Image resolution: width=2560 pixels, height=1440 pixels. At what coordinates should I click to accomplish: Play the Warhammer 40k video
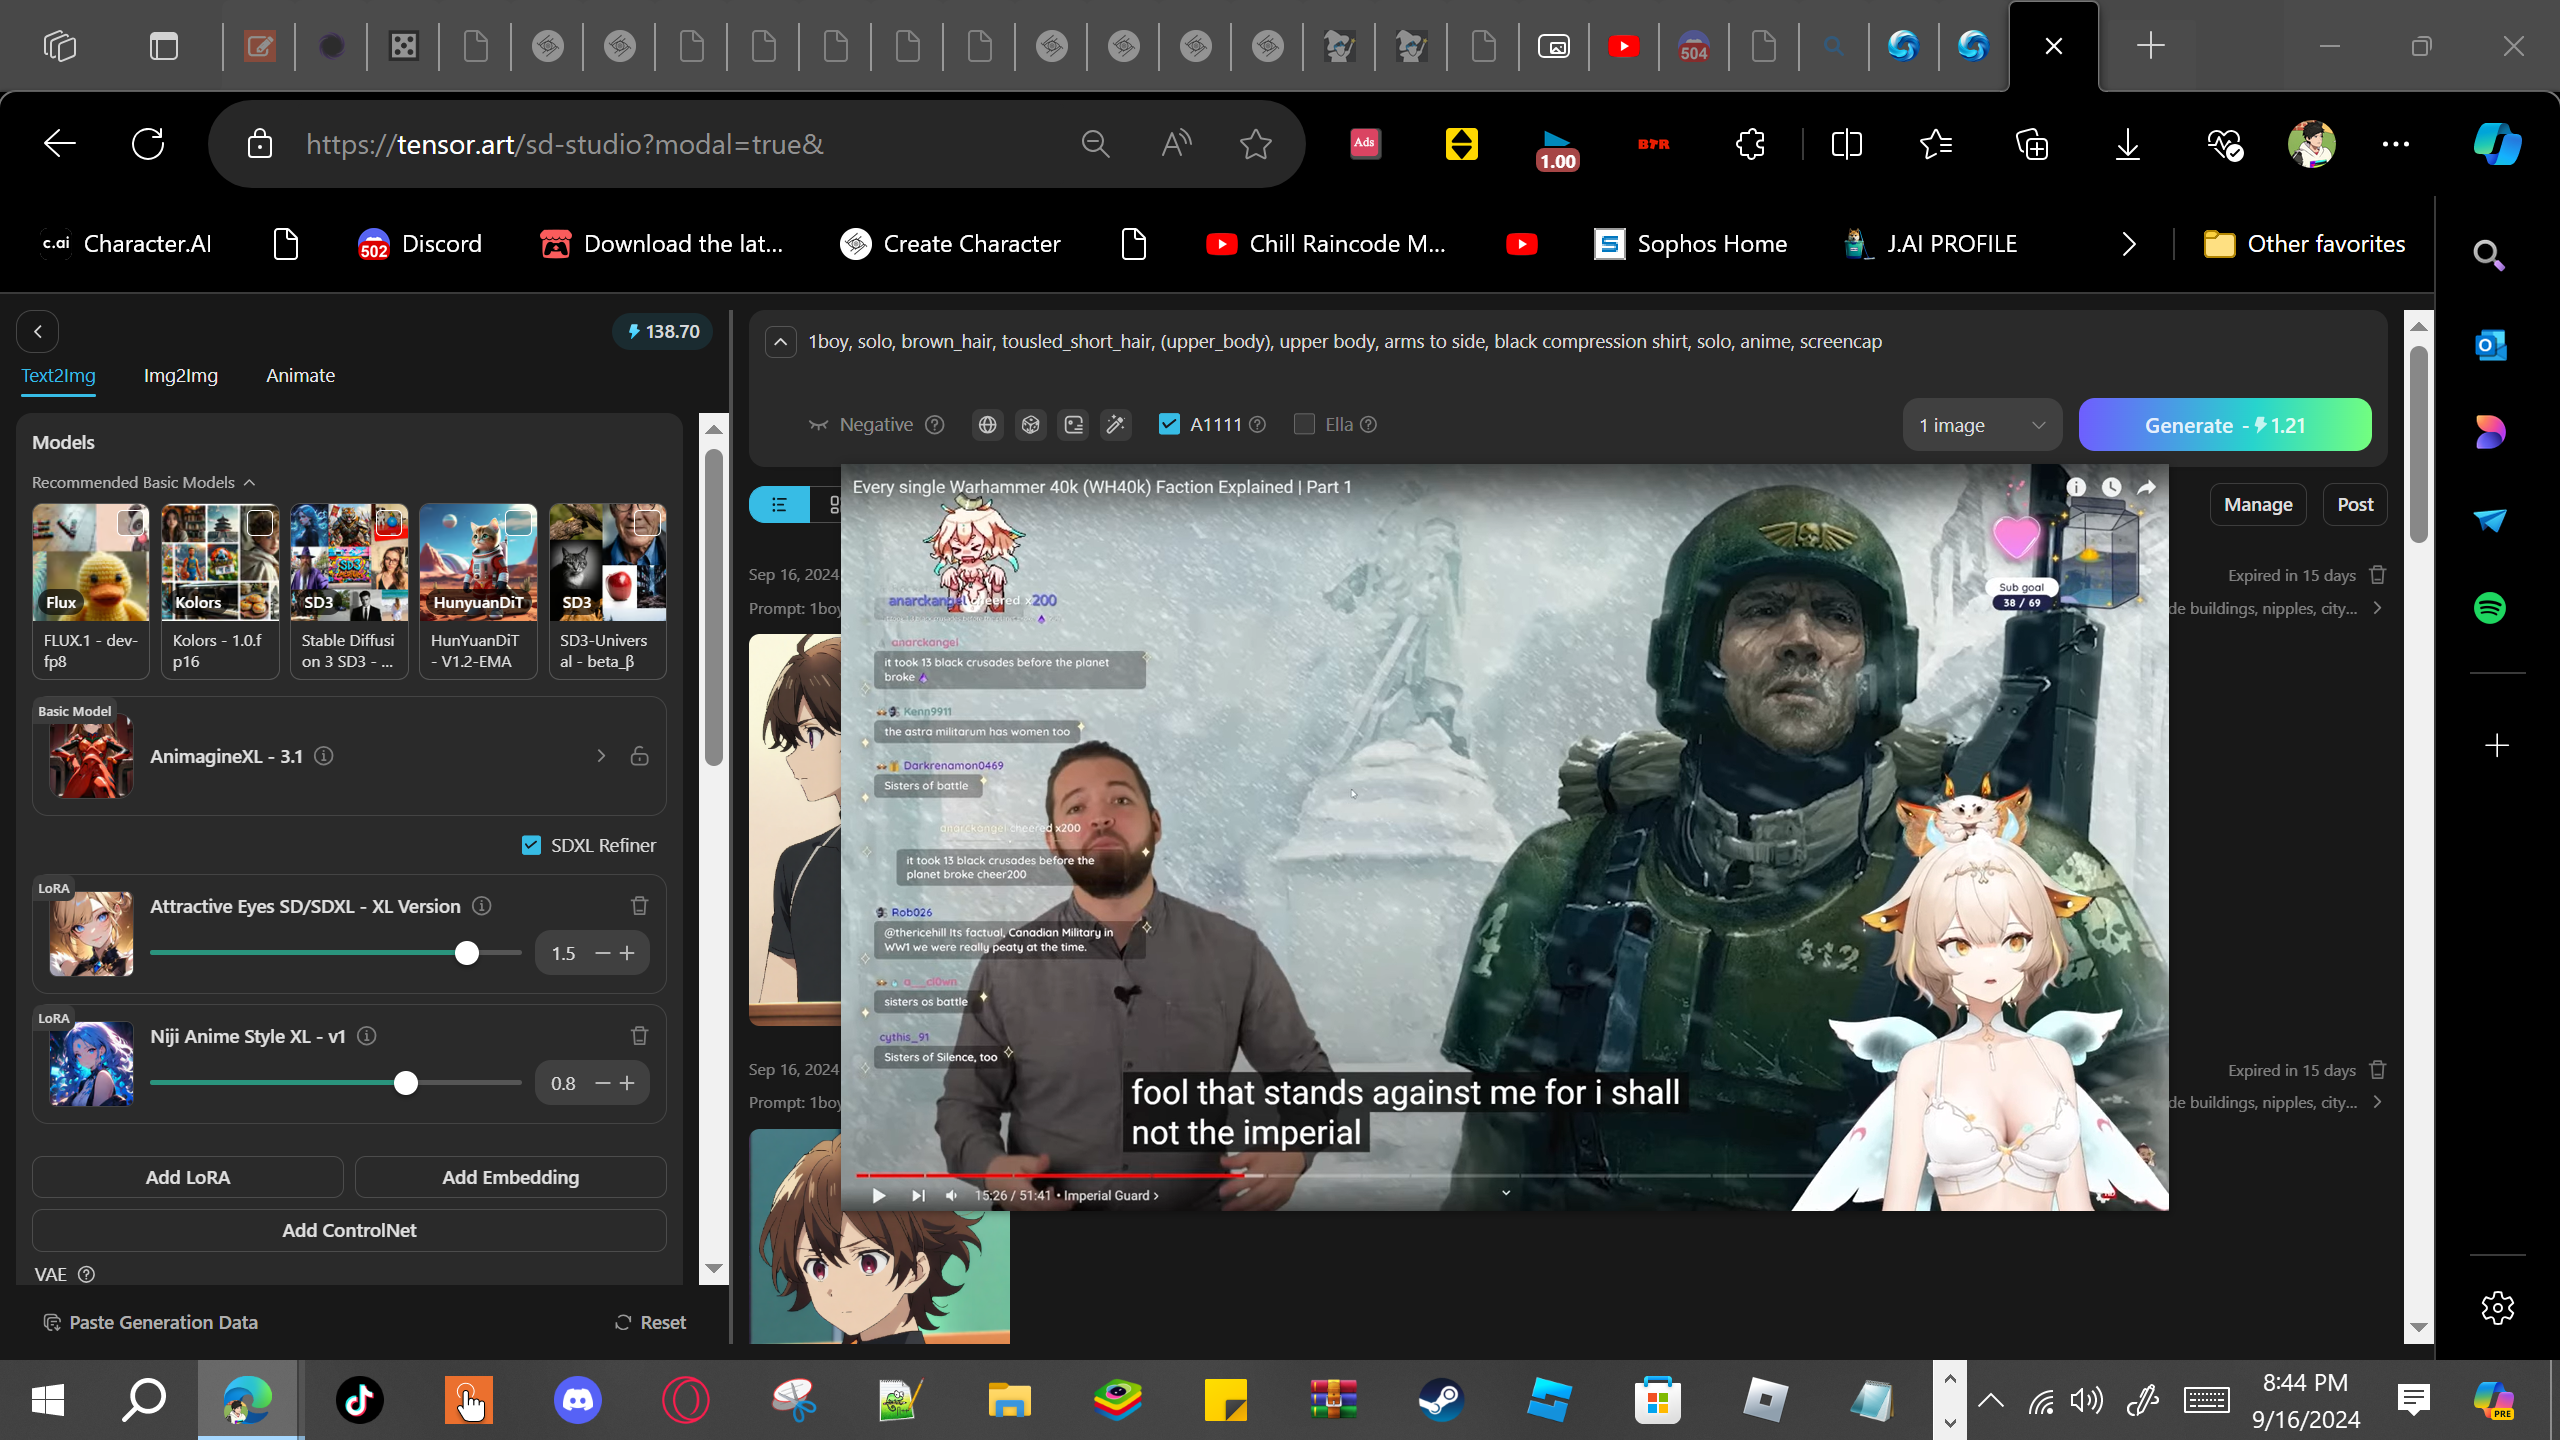pos(879,1195)
